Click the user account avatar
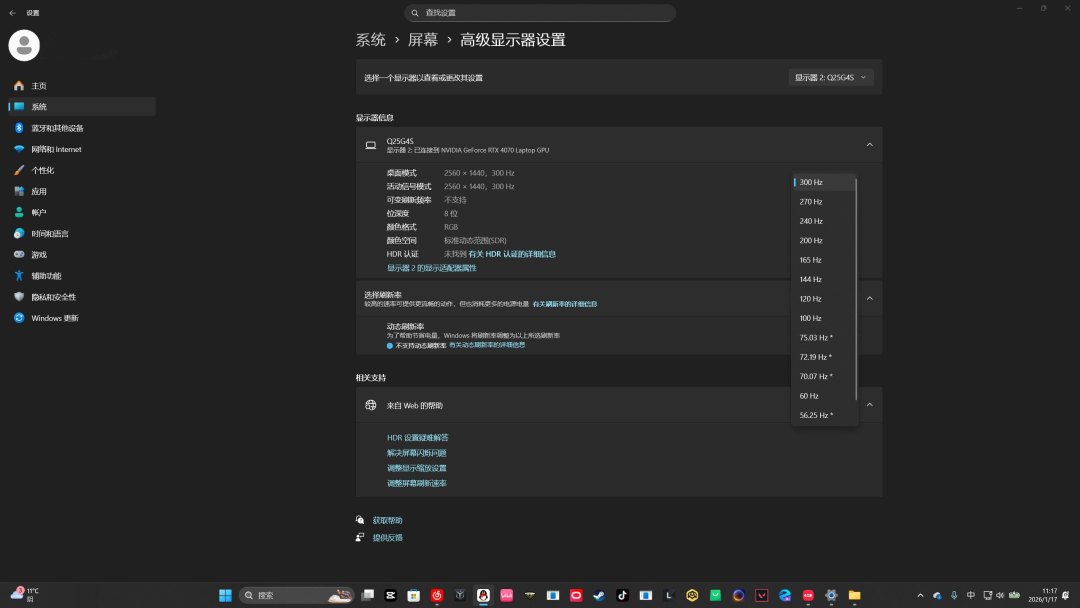The width and height of the screenshot is (1080, 608). coord(24,45)
